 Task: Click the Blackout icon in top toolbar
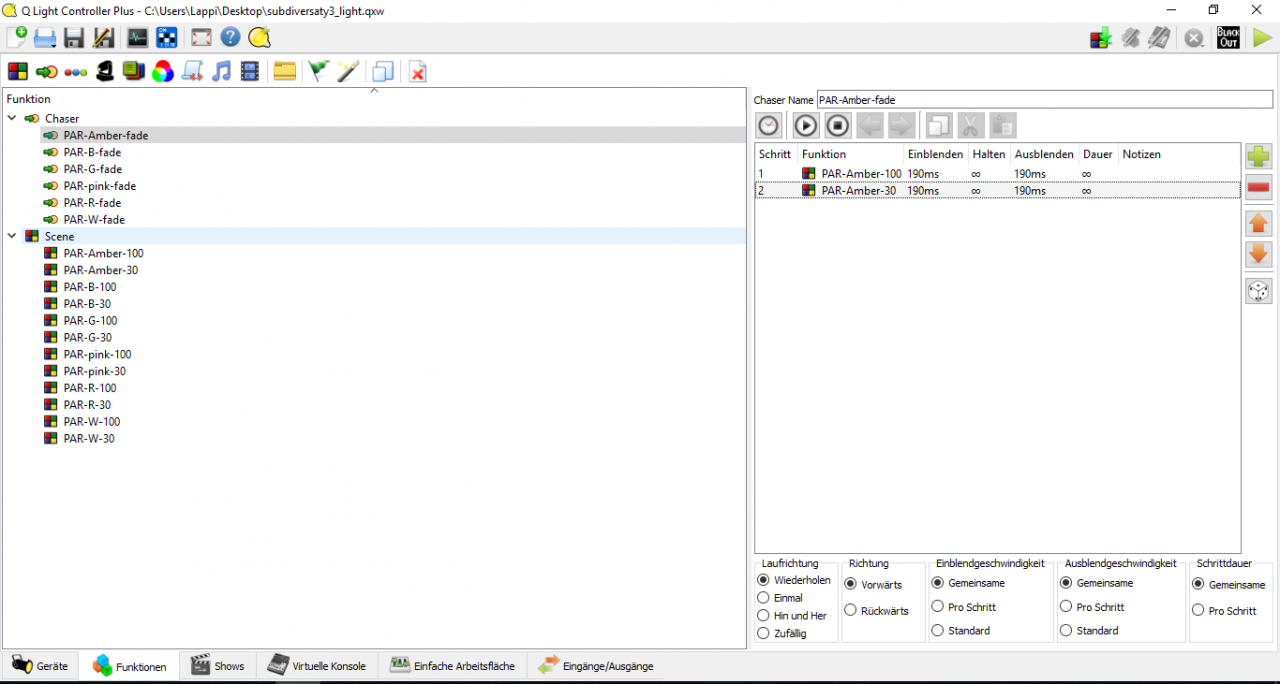[x=1228, y=38]
